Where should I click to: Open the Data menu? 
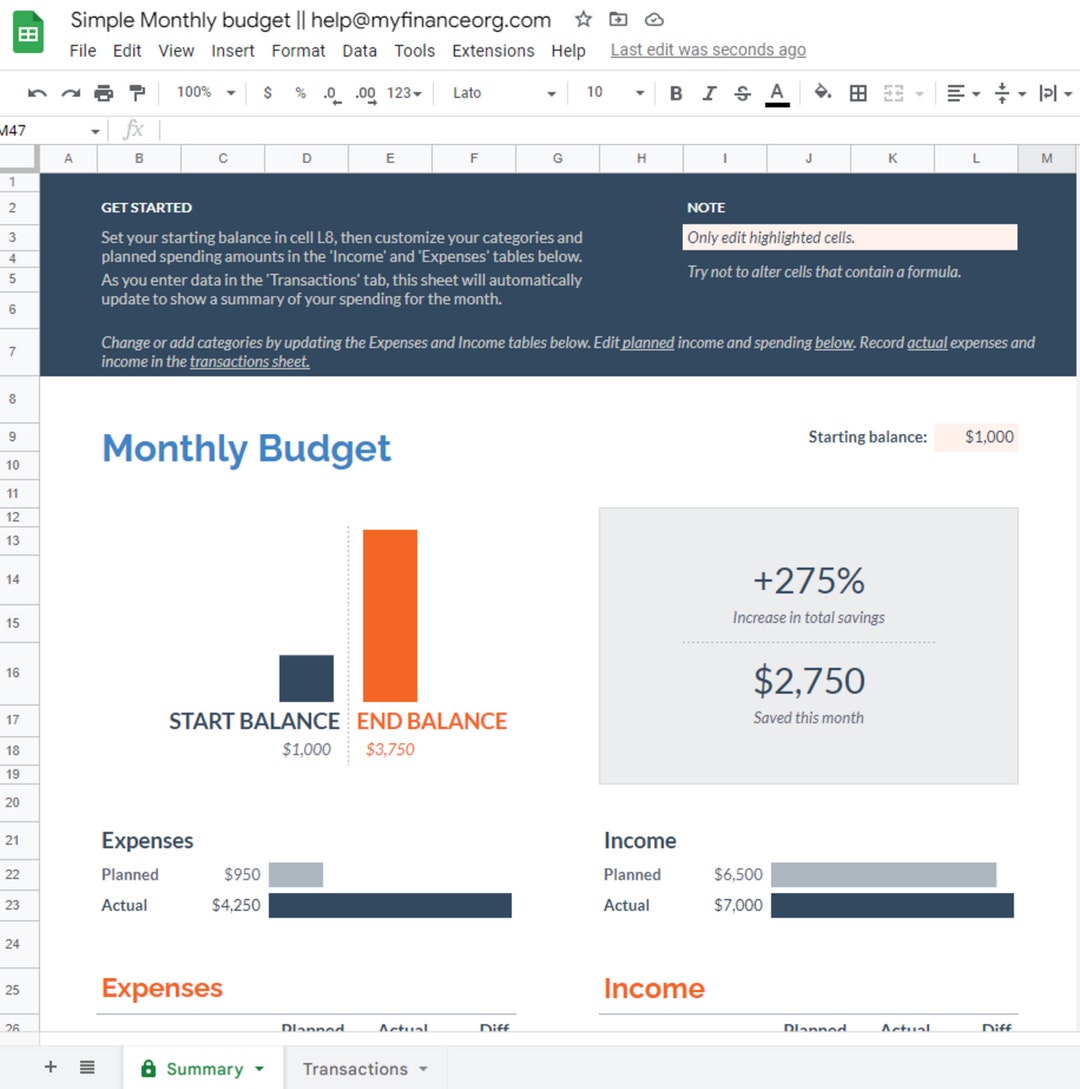(x=359, y=51)
